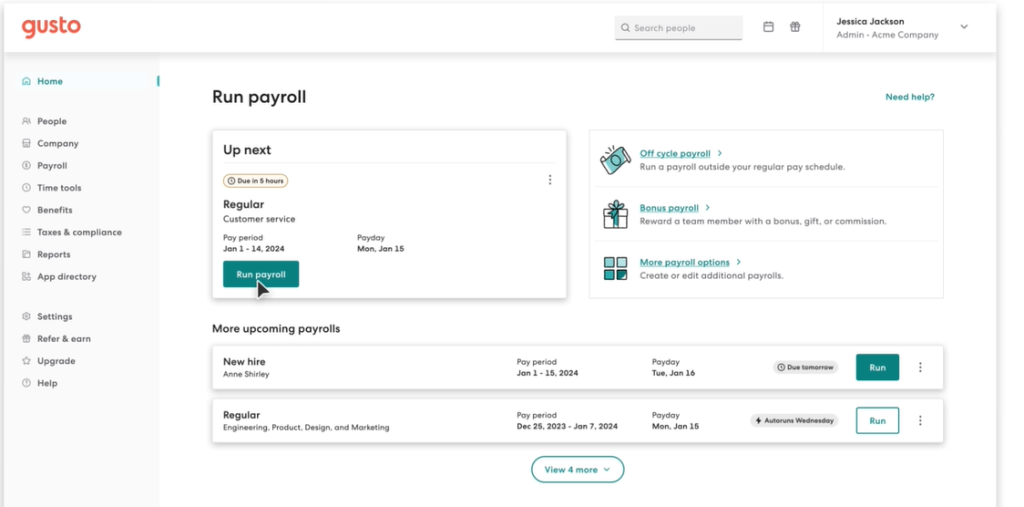Click the gift icon in the header

pos(795,27)
